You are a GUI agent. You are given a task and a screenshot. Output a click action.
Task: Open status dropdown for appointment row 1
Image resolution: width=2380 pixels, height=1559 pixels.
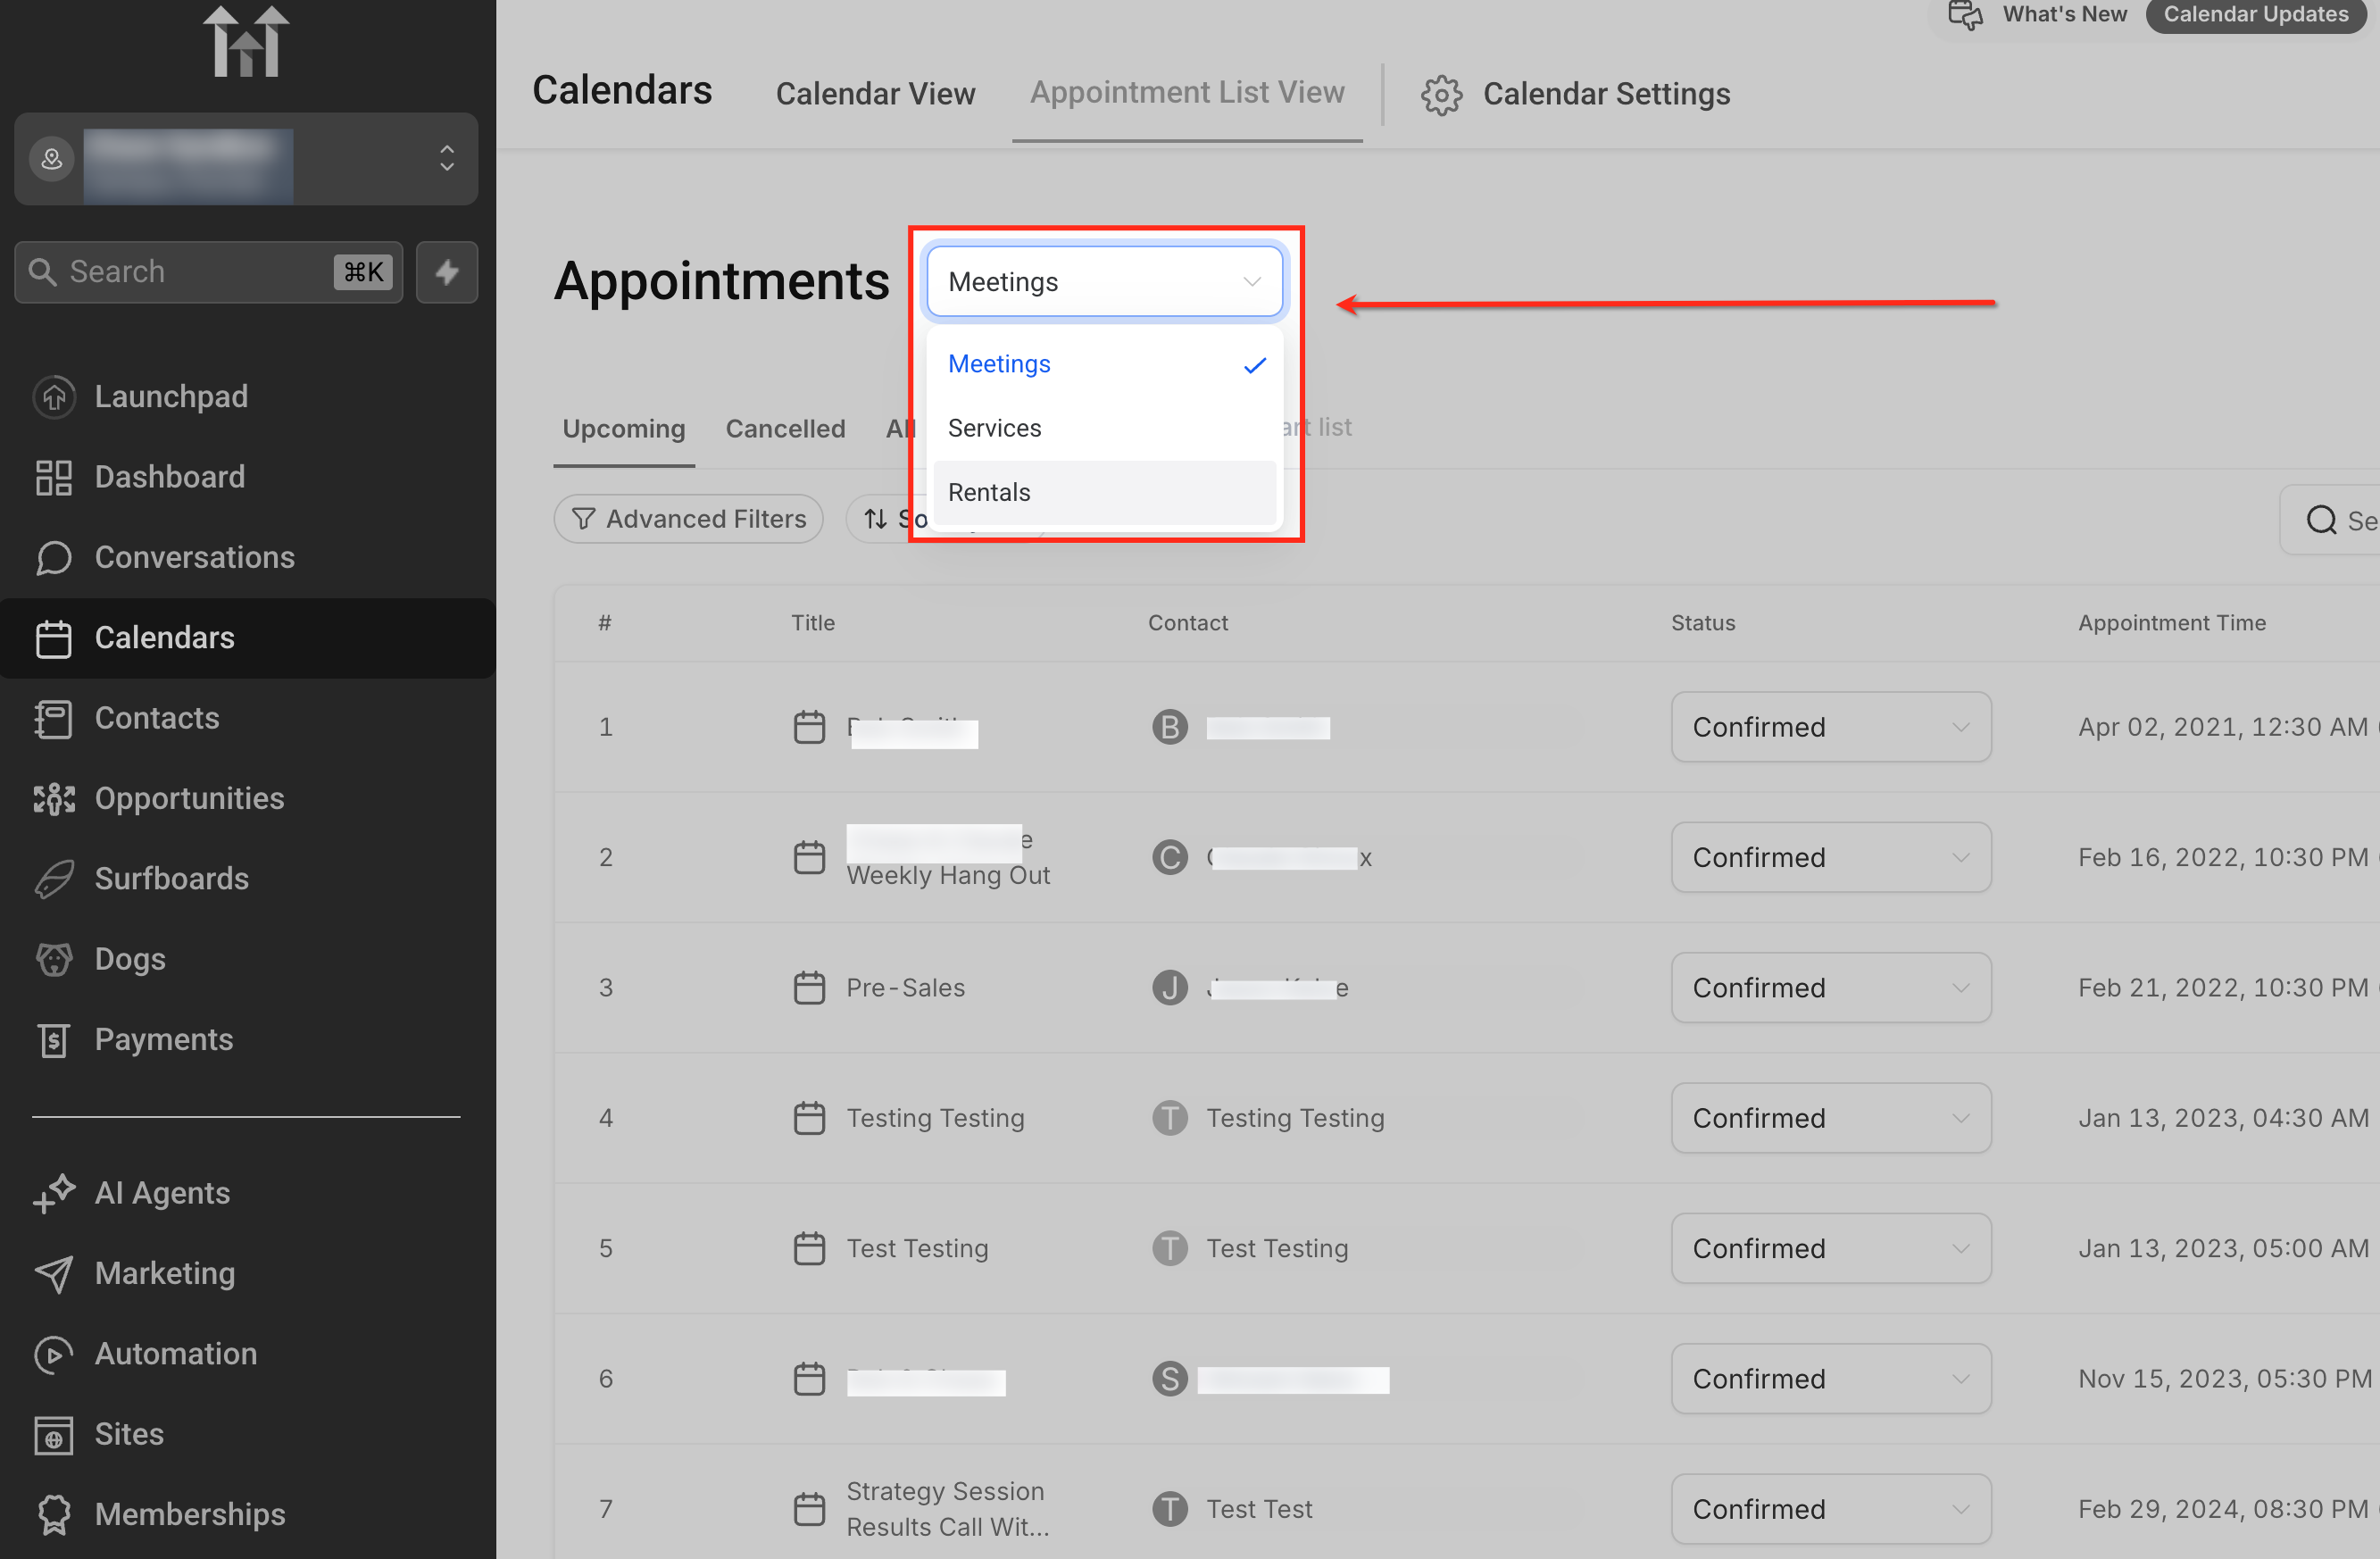tap(1829, 727)
